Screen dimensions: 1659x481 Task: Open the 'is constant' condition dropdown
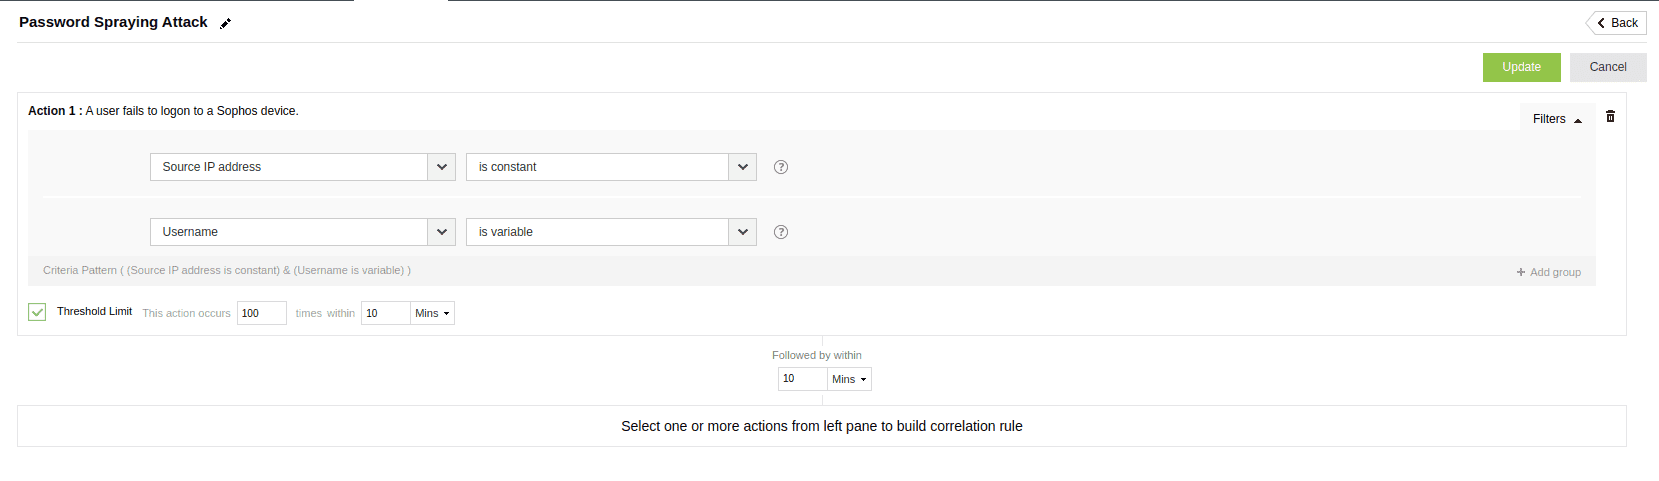742,167
